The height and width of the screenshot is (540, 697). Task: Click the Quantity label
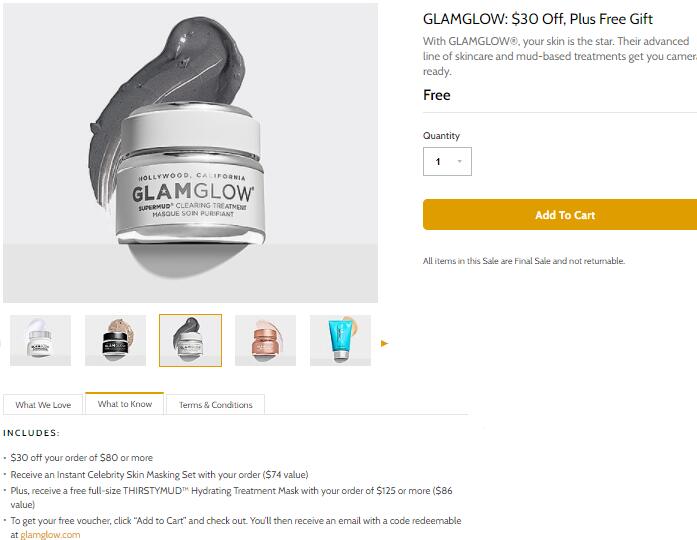tap(441, 136)
